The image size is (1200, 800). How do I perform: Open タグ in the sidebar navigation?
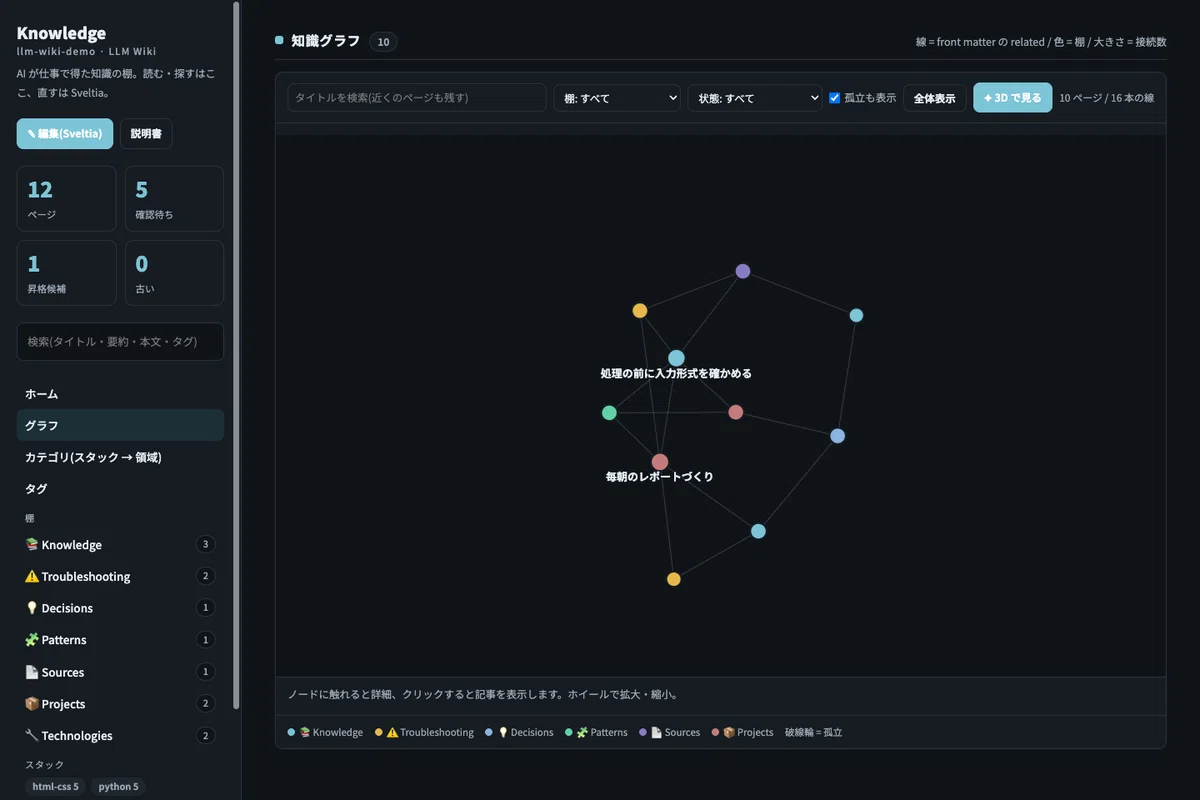click(120, 488)
